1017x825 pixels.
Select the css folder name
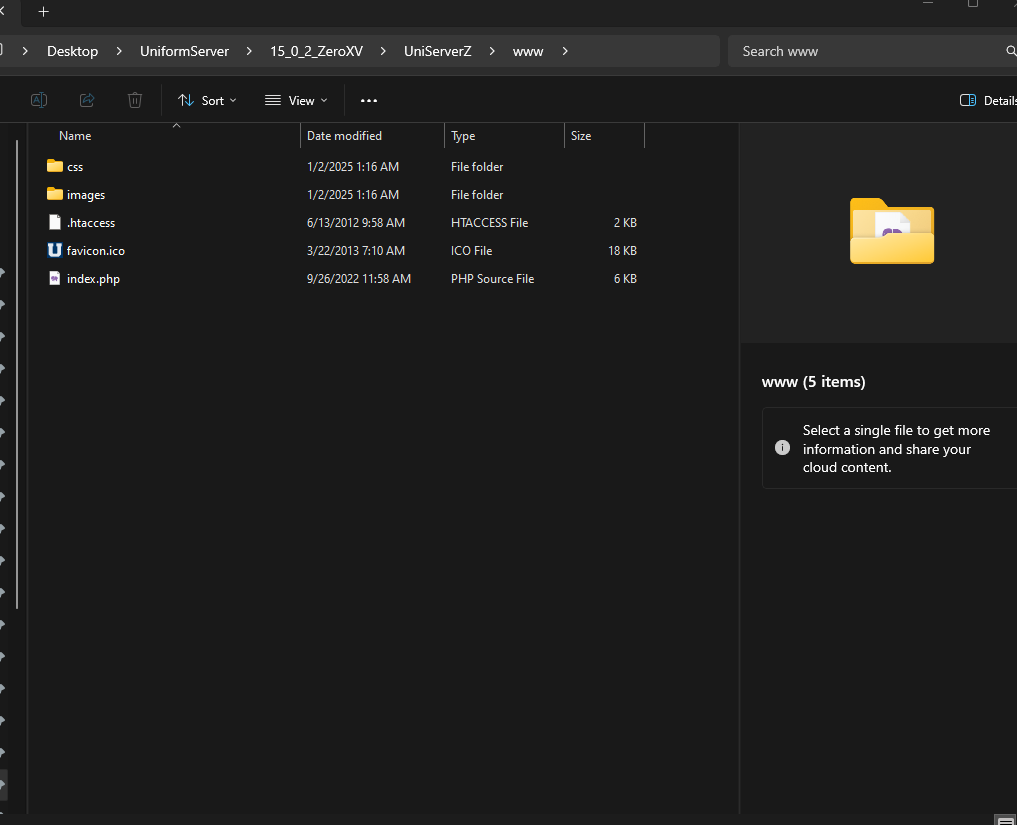click(x=75, y=167)
